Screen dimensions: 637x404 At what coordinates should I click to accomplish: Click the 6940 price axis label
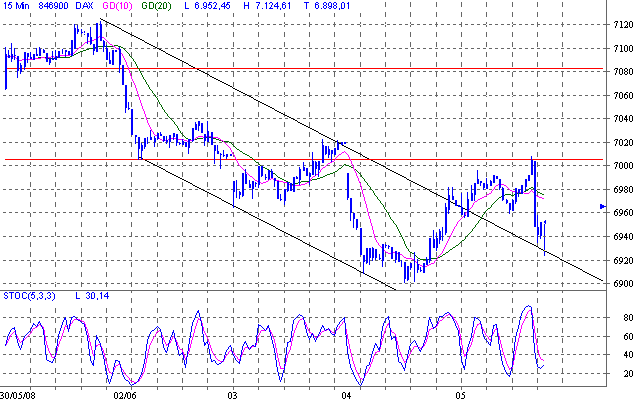tap(624, 237)
